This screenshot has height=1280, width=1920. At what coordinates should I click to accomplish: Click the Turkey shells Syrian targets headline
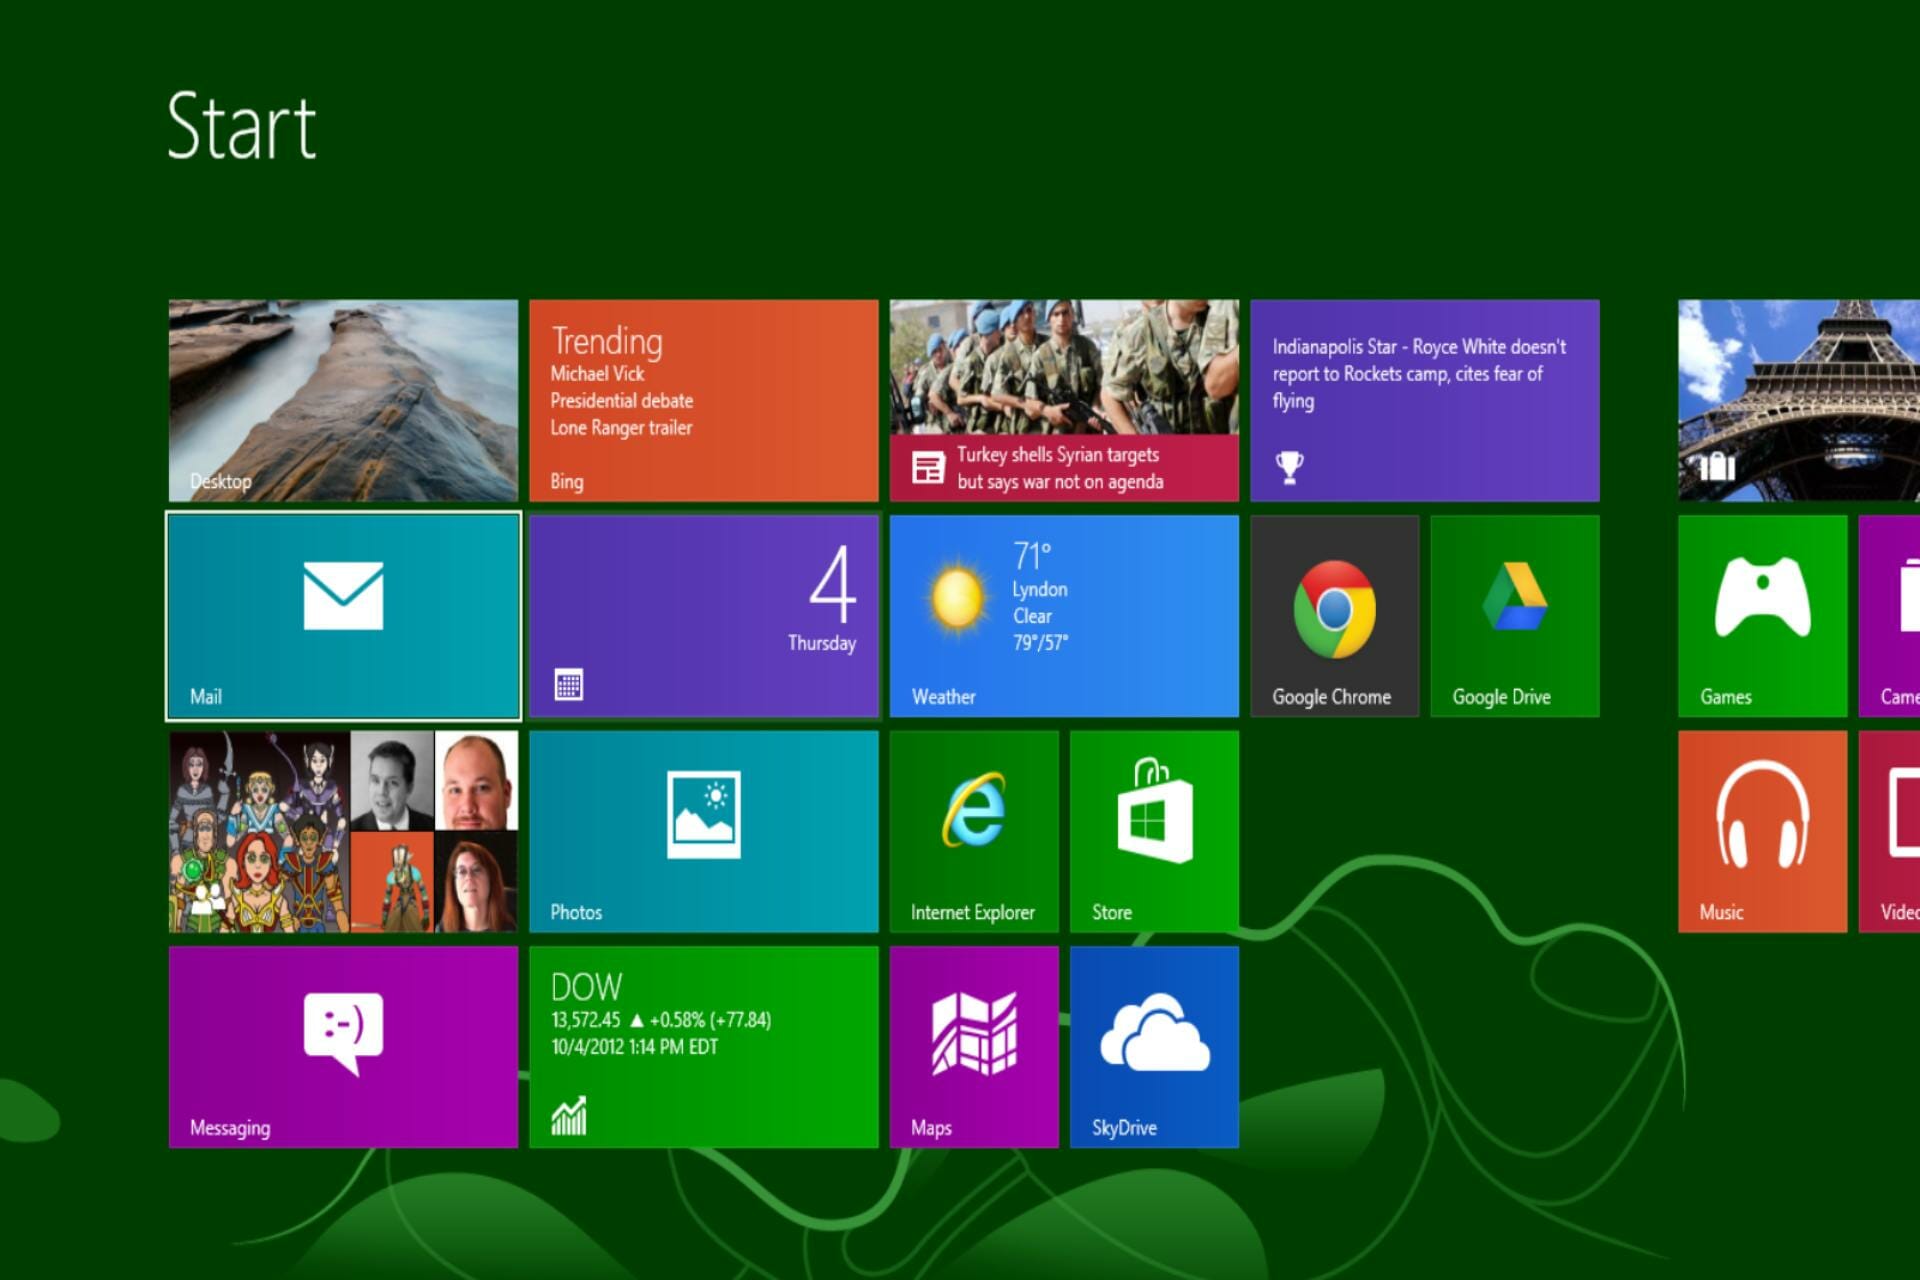tap(1060, 467)
